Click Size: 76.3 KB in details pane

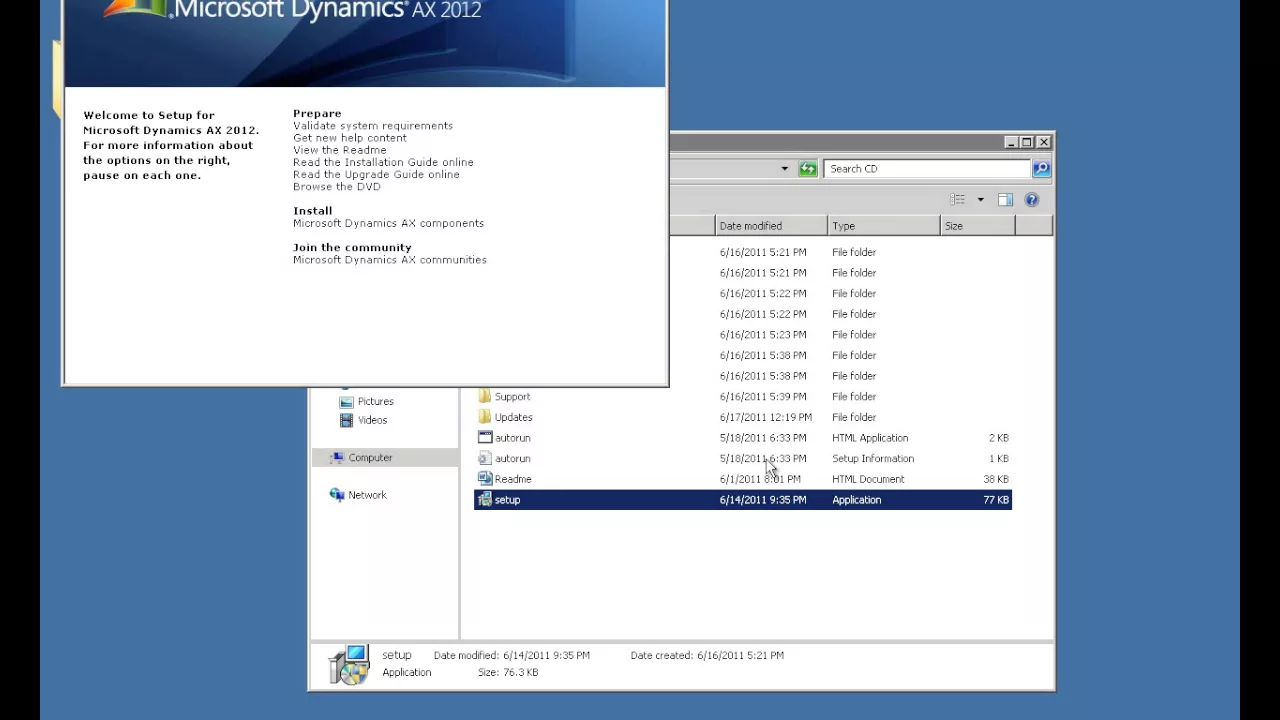tap(508, 673)
